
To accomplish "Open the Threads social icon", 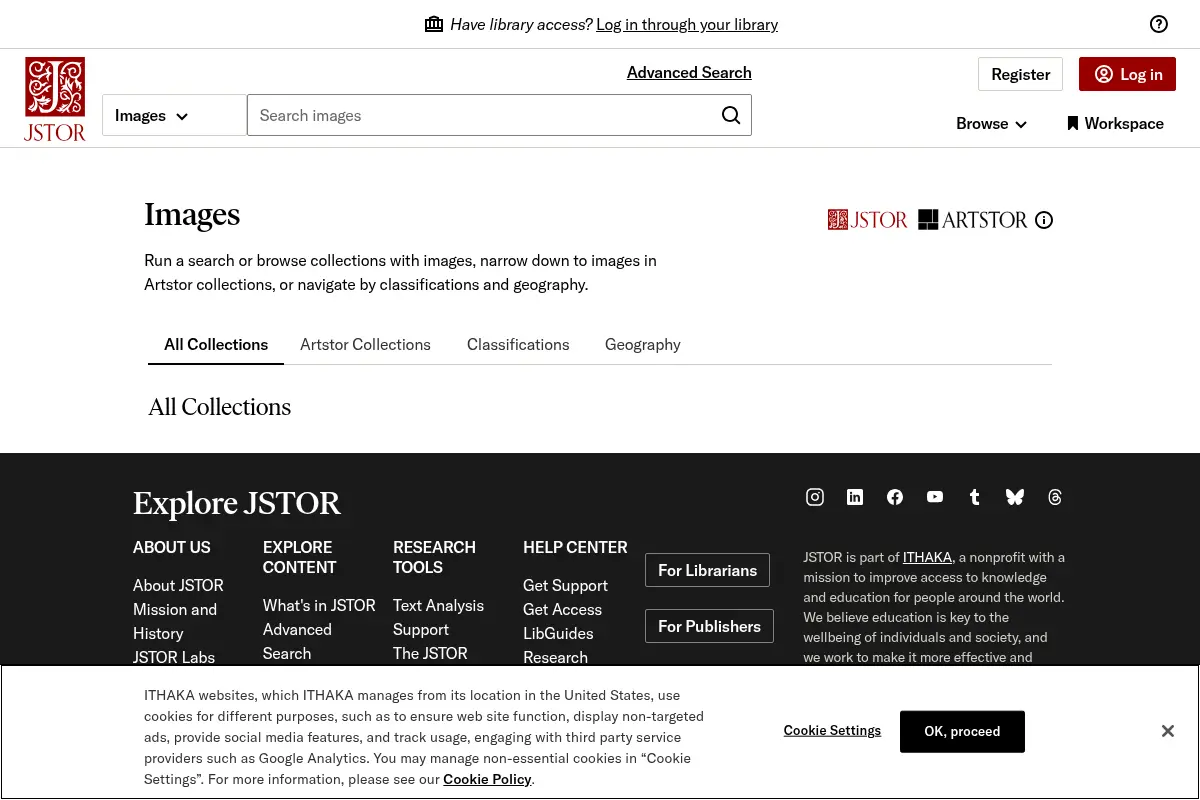I will click(1055, 497).
